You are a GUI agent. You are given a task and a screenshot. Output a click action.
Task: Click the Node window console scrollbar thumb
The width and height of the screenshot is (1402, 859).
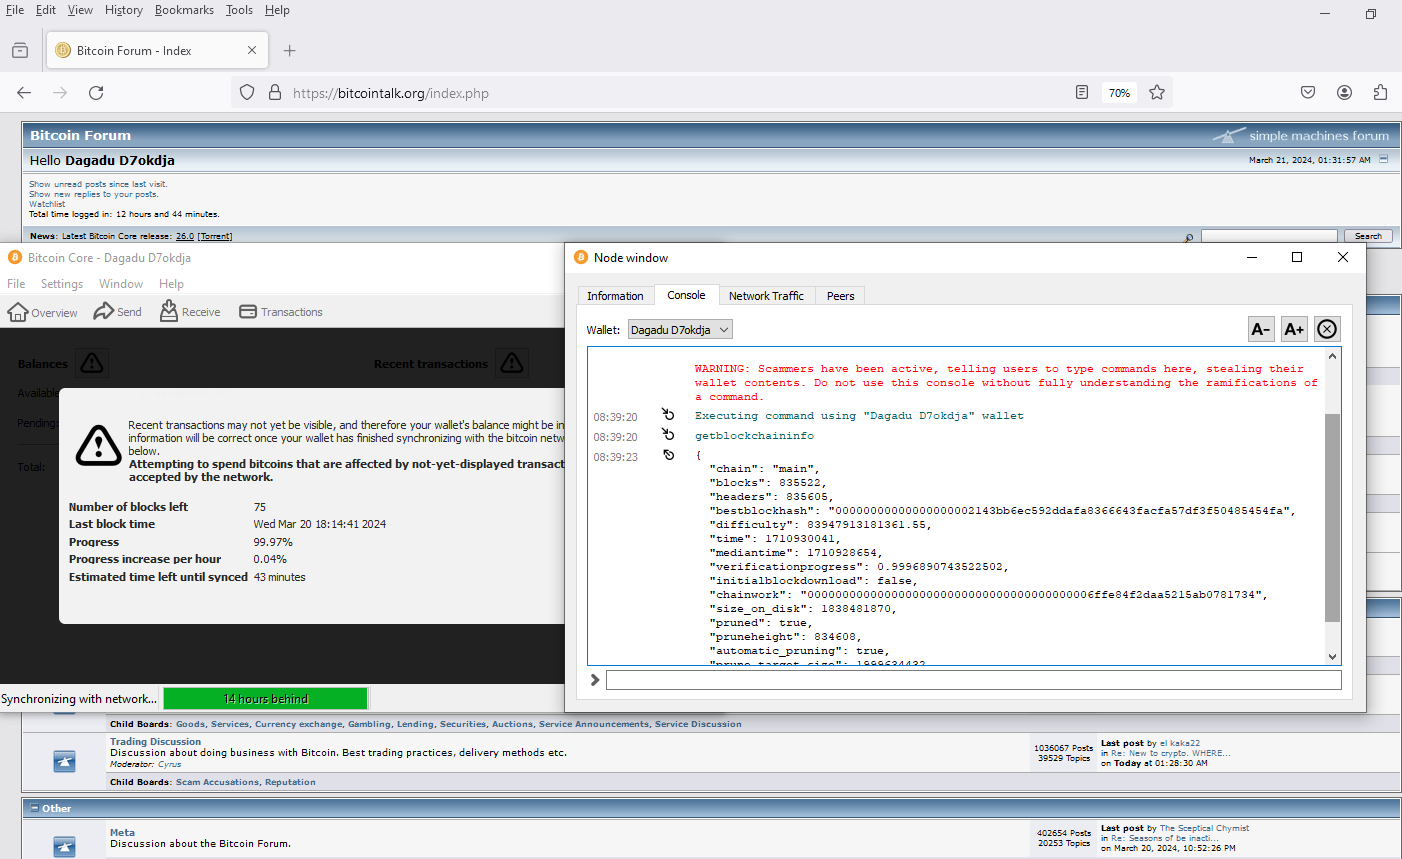(x=1332, y=517)
